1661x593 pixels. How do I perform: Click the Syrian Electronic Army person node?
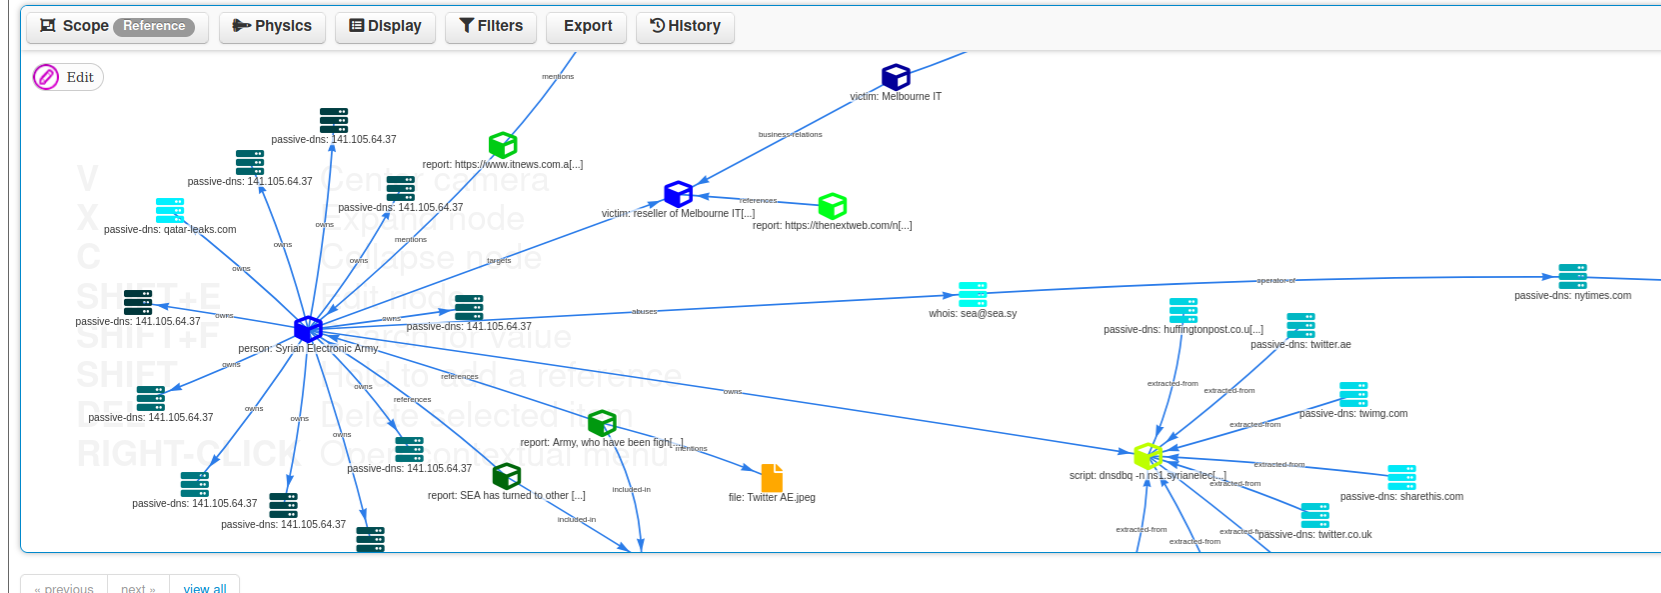pyautogui.click(x=308, y=329)
